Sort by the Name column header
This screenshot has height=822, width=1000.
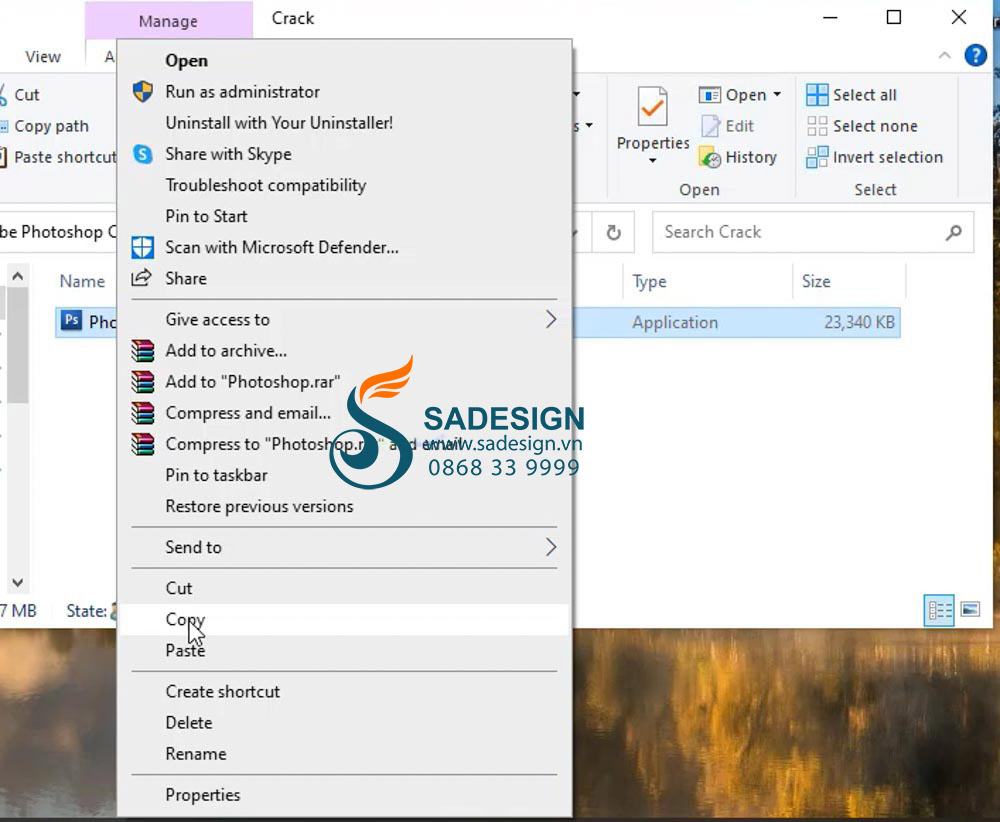[82, 281]
